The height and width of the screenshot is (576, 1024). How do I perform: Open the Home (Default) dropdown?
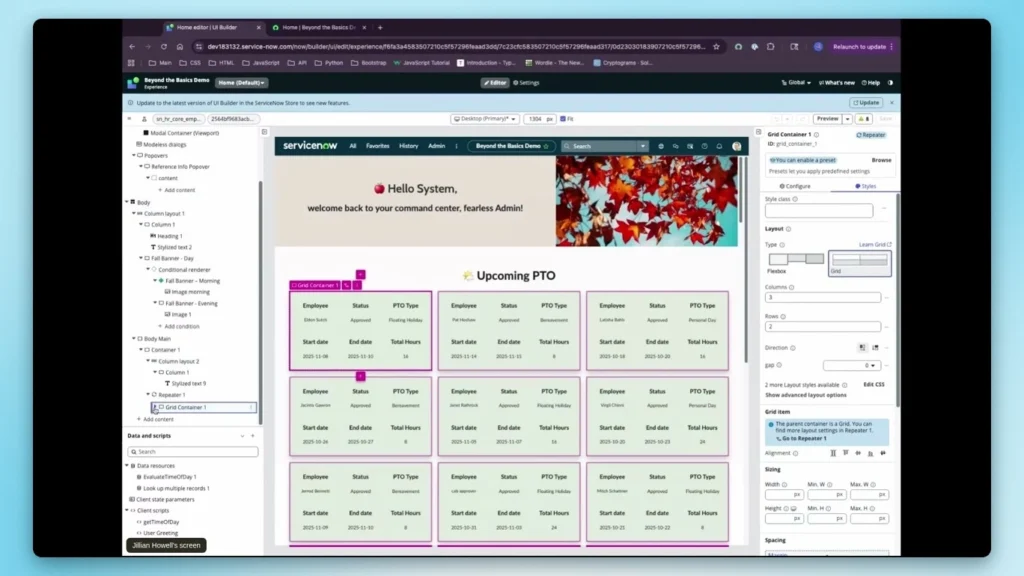(x=240, y=83)
